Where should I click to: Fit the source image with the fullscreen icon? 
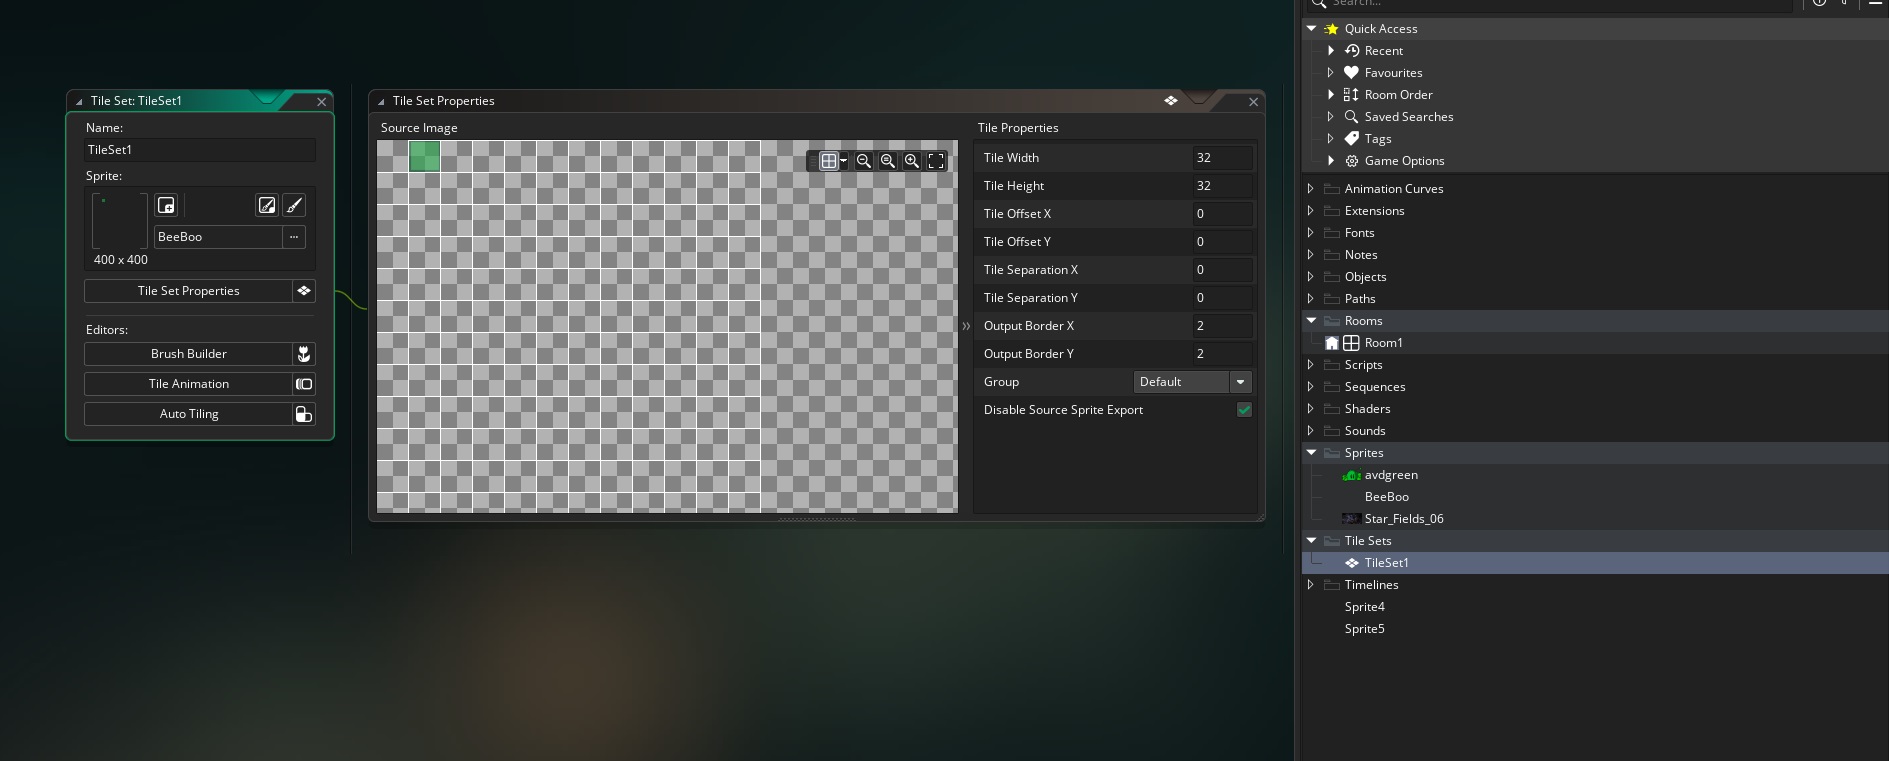(x=936, y=161)
